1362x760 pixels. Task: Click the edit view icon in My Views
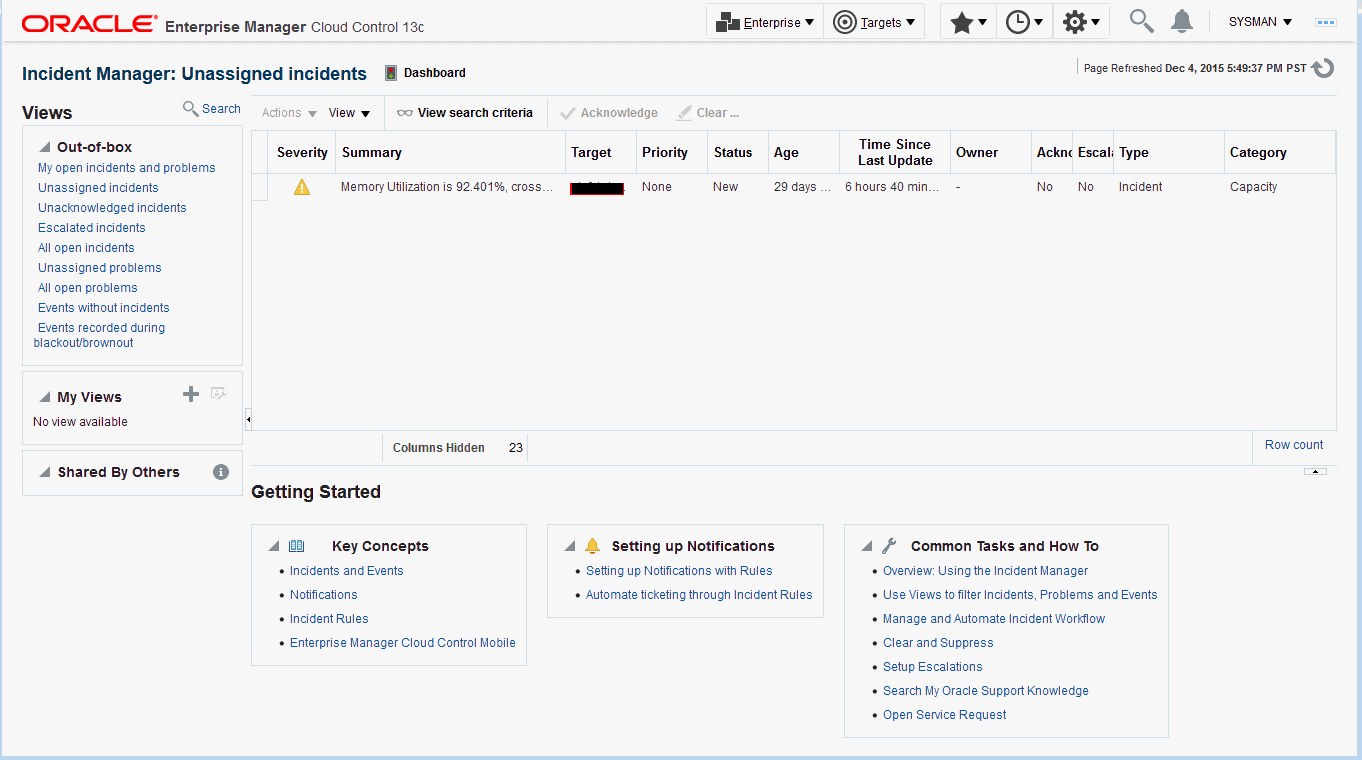[218, 395]
